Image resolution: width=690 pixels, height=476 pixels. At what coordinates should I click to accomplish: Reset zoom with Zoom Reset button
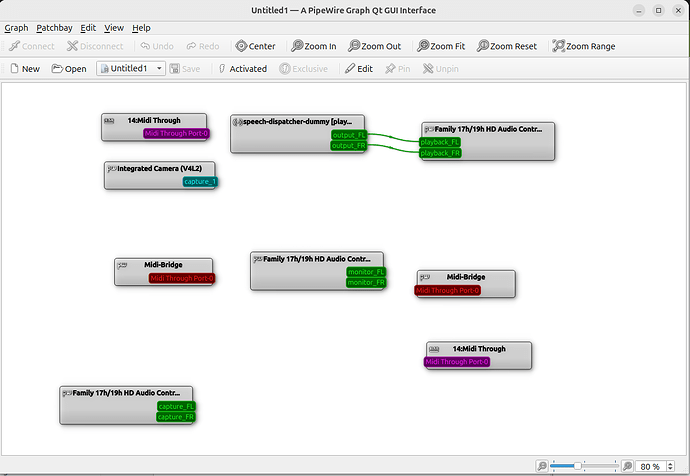click(507, 46)
